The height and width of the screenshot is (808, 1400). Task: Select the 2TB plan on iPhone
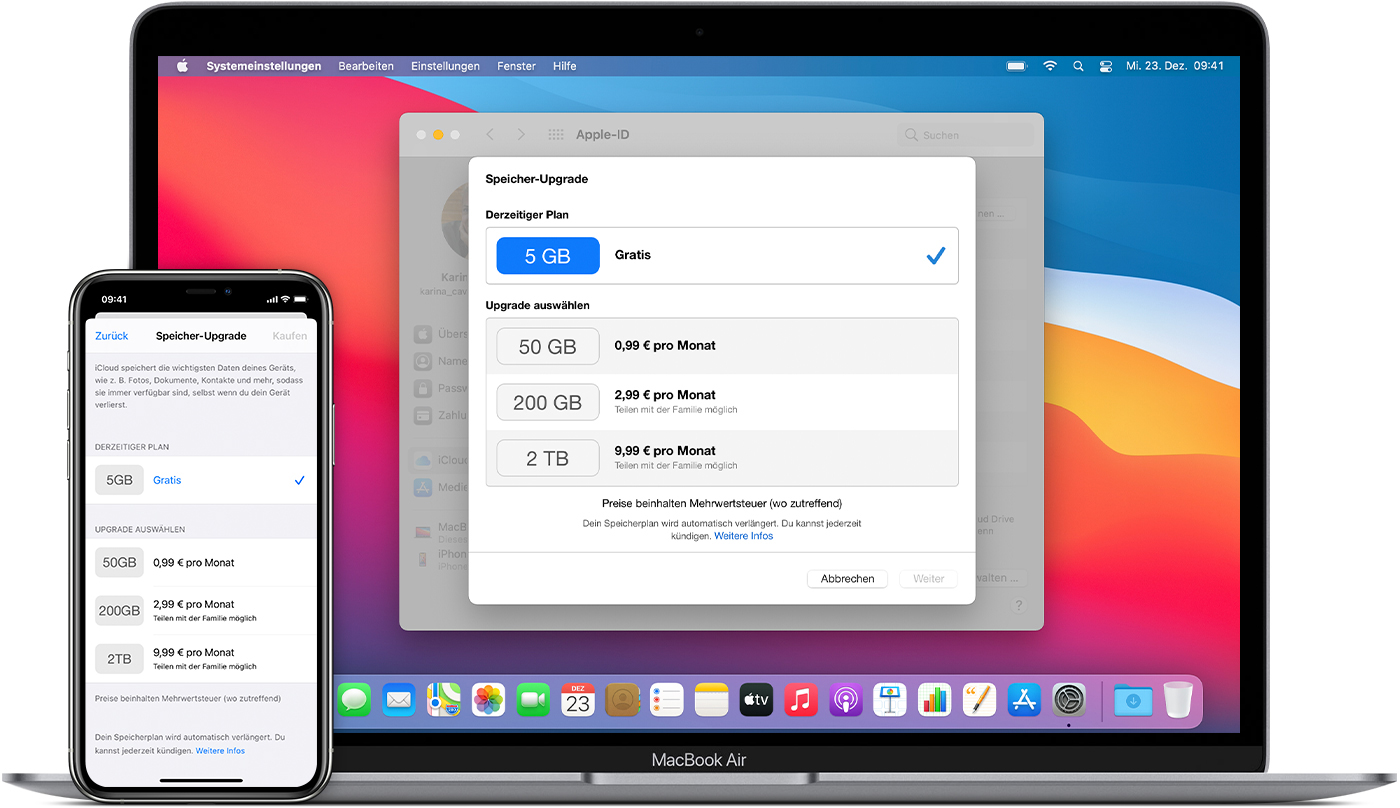click(201, 659)
